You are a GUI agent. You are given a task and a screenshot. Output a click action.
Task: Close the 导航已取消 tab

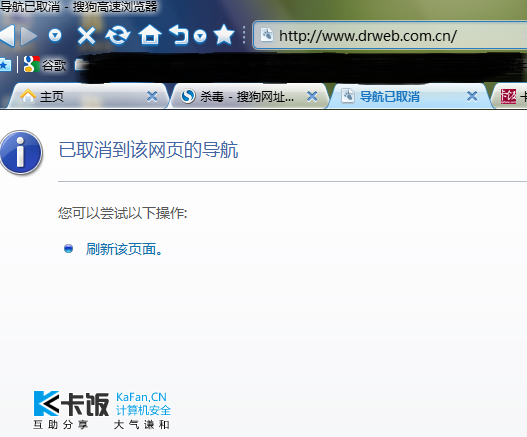click(x=472, y=97)
